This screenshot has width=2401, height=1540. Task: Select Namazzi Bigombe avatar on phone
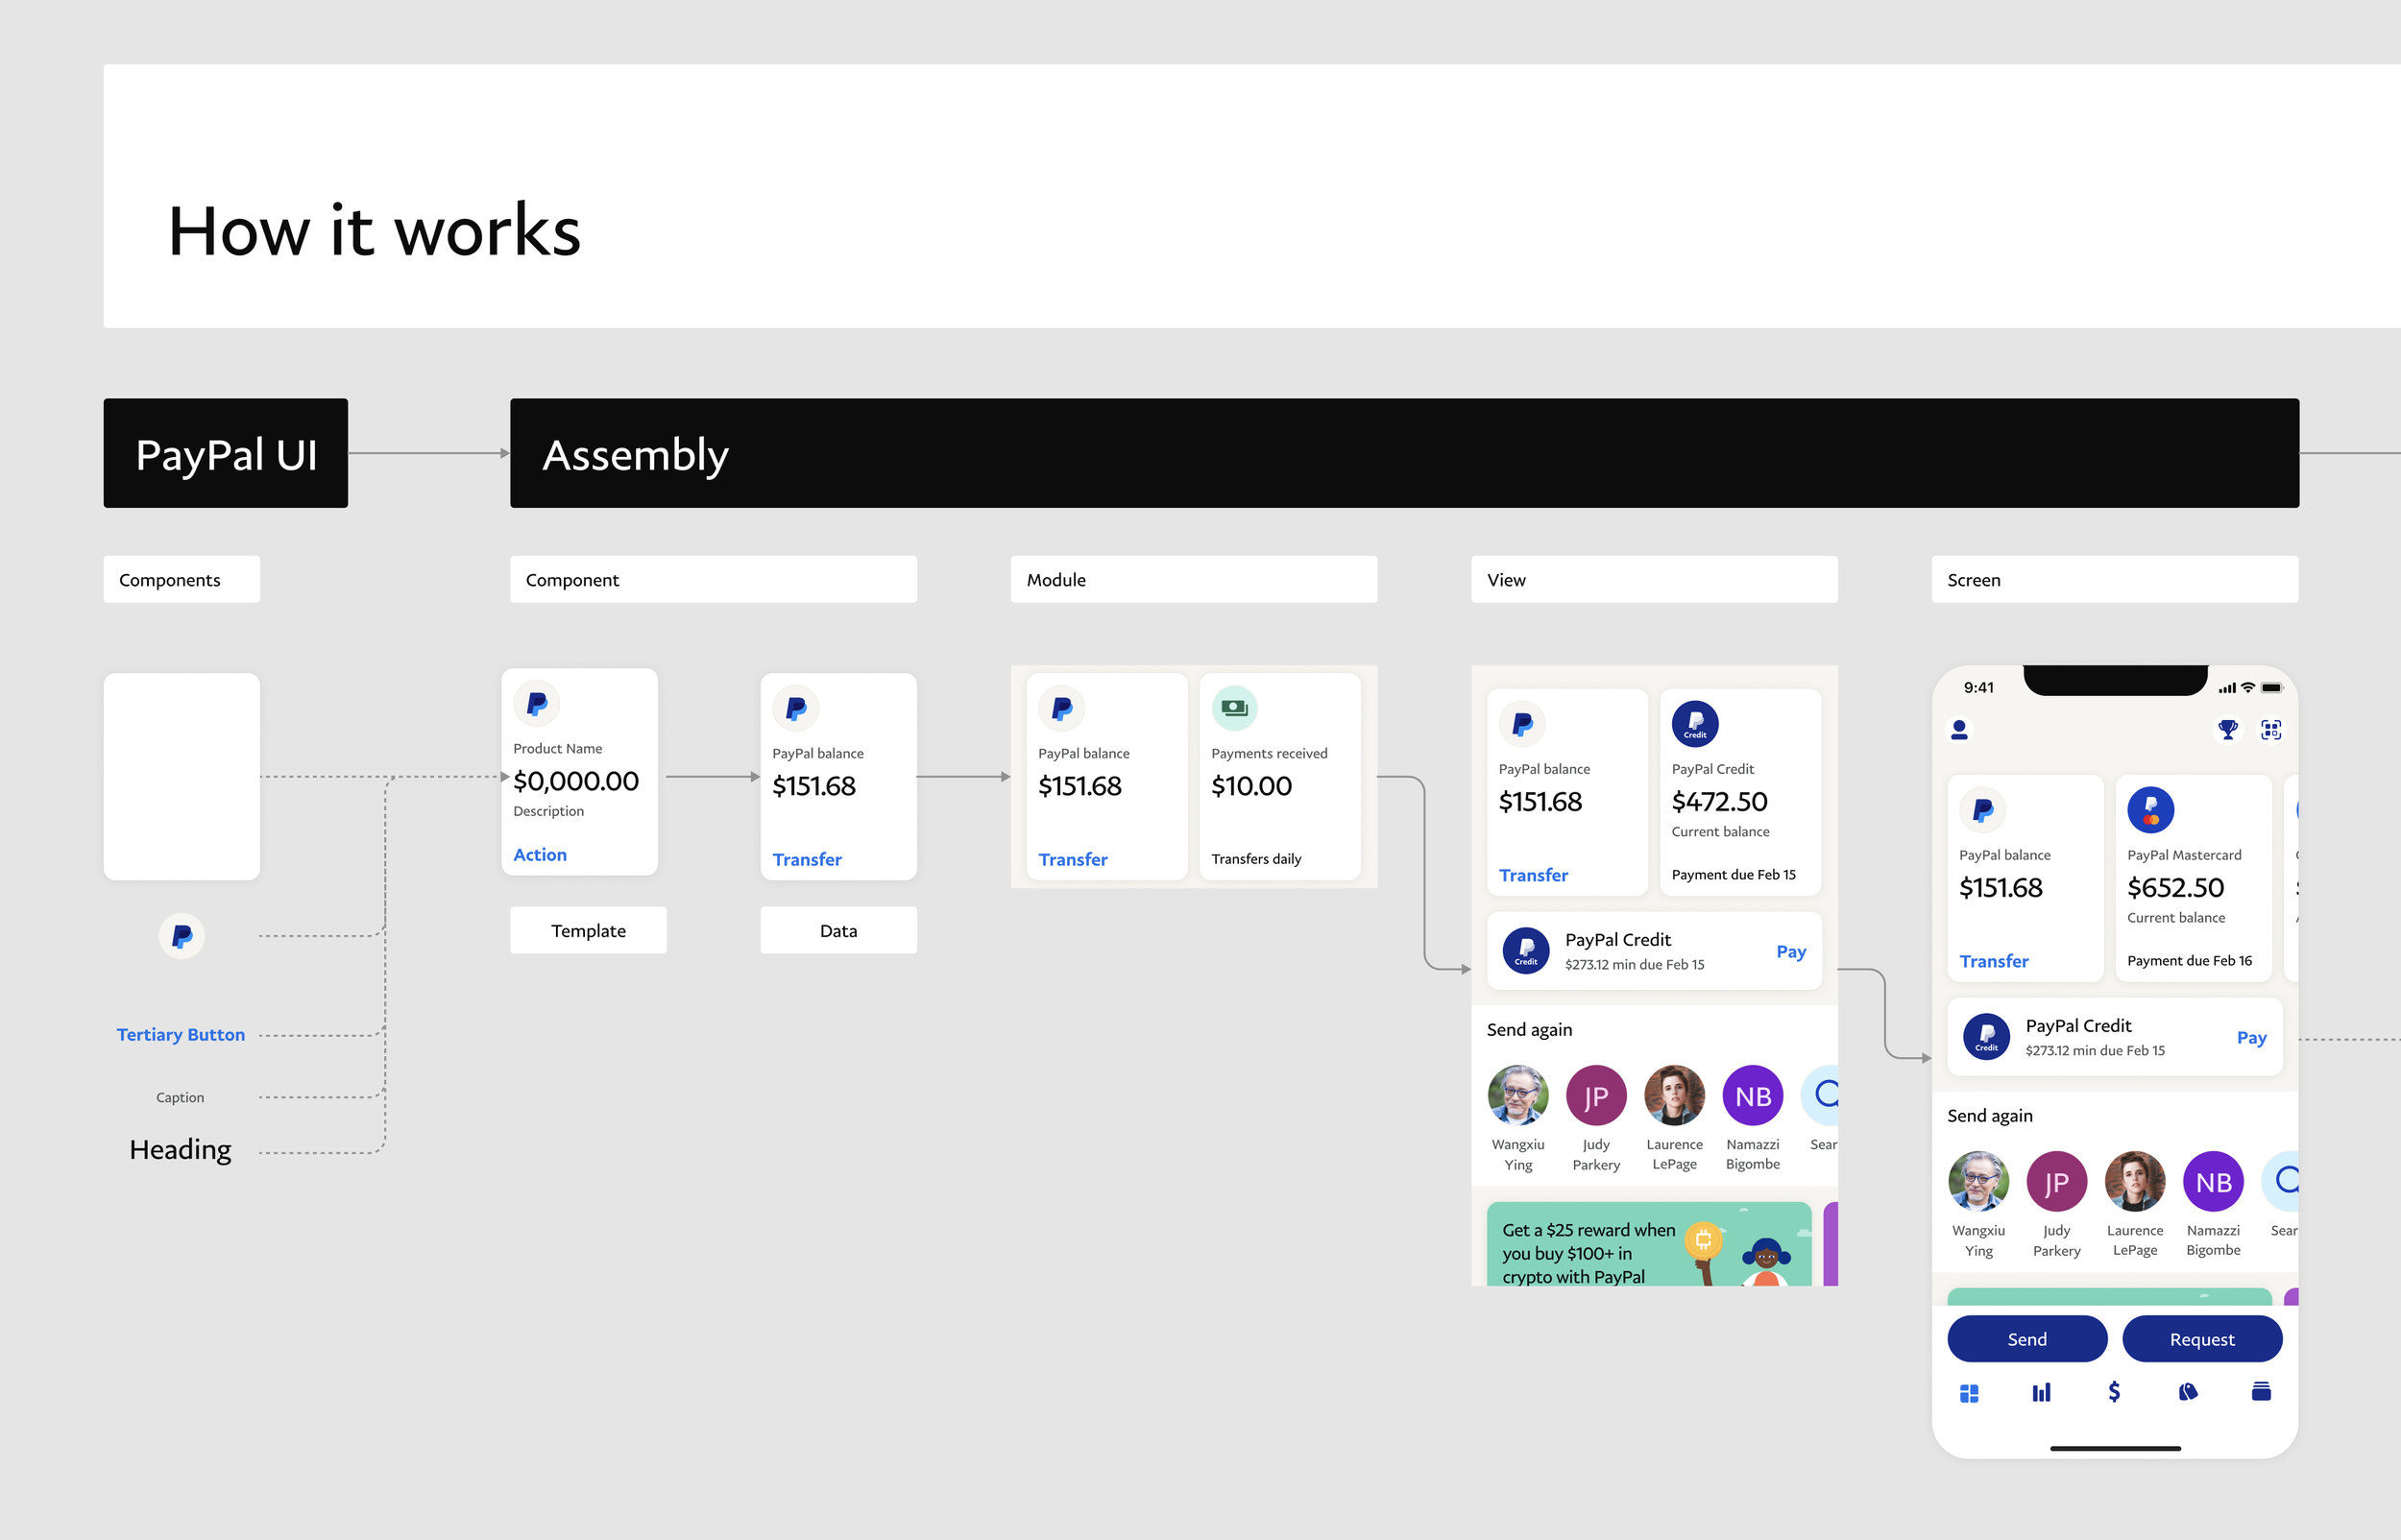coord(2213,1182)
